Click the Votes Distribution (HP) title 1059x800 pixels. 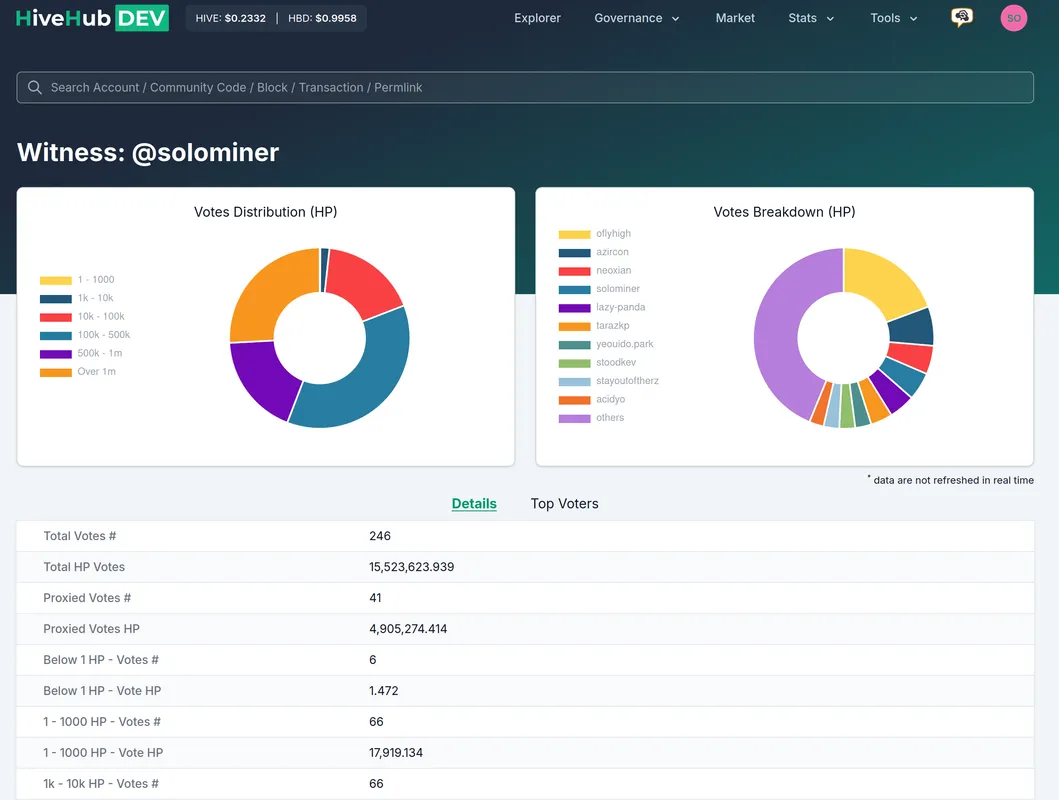coord(265,212)
